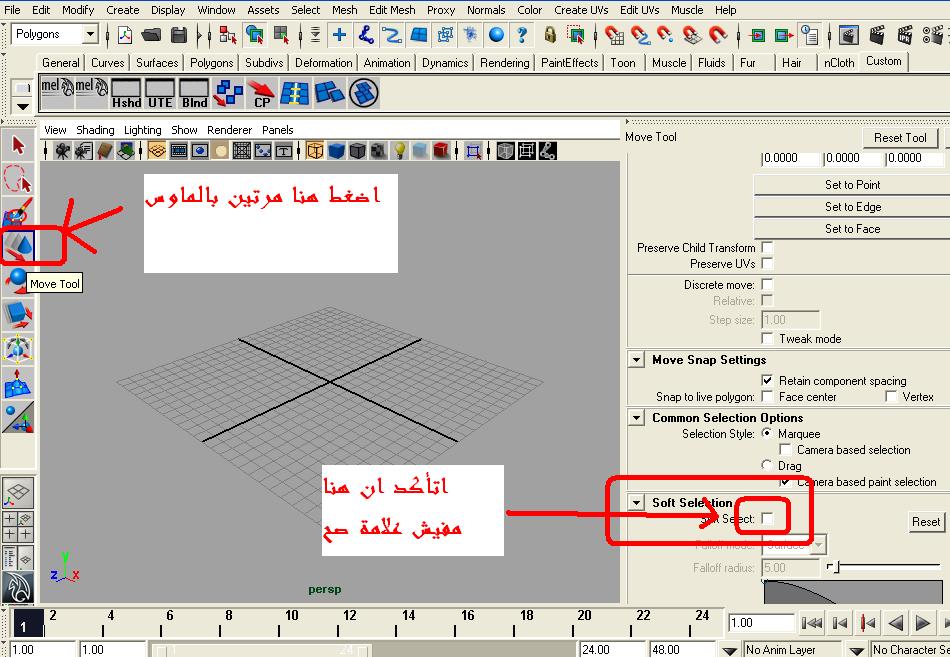Open the Edit Mesh menu
Image resolution: width=950 pixels, height=657 pixels.
point(392,10)
